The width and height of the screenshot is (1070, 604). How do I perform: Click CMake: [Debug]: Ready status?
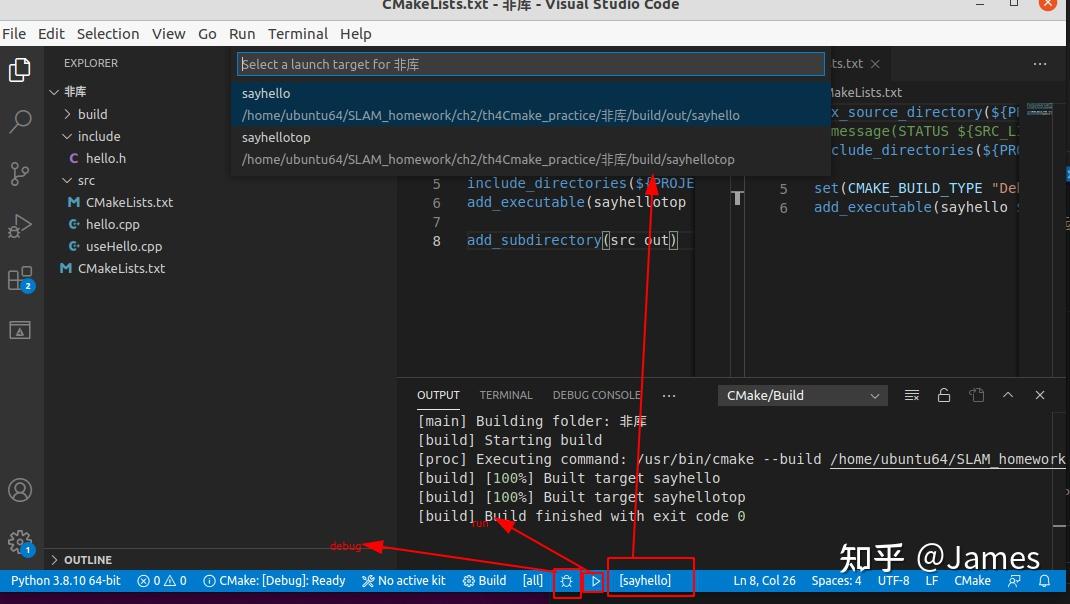pyautogui.click(x=274, y=581)
